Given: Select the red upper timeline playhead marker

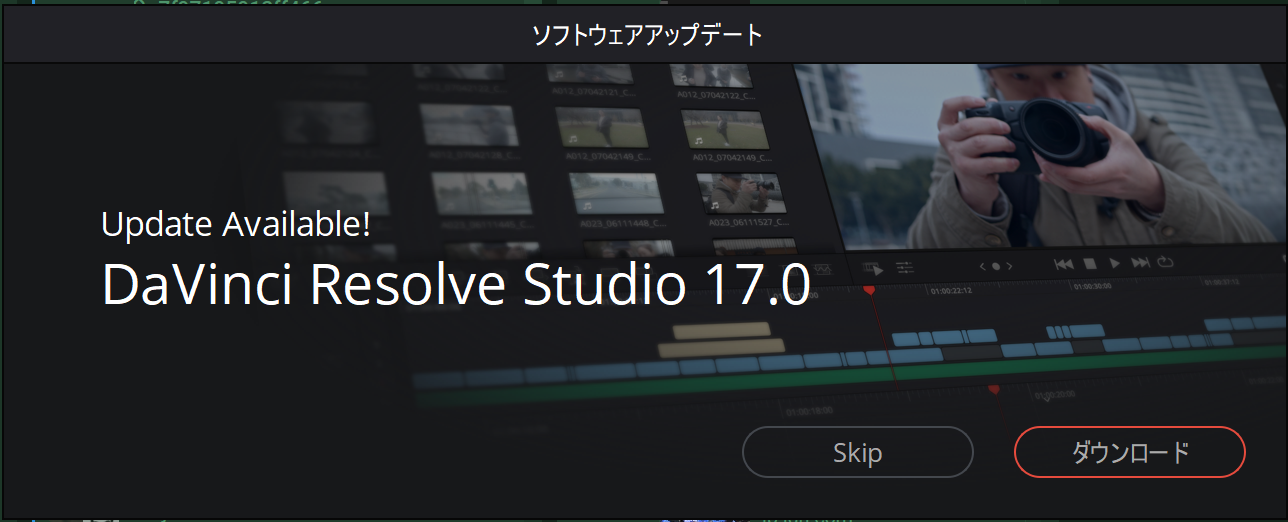Looking at the screenshot, I should tap(869, 289).
